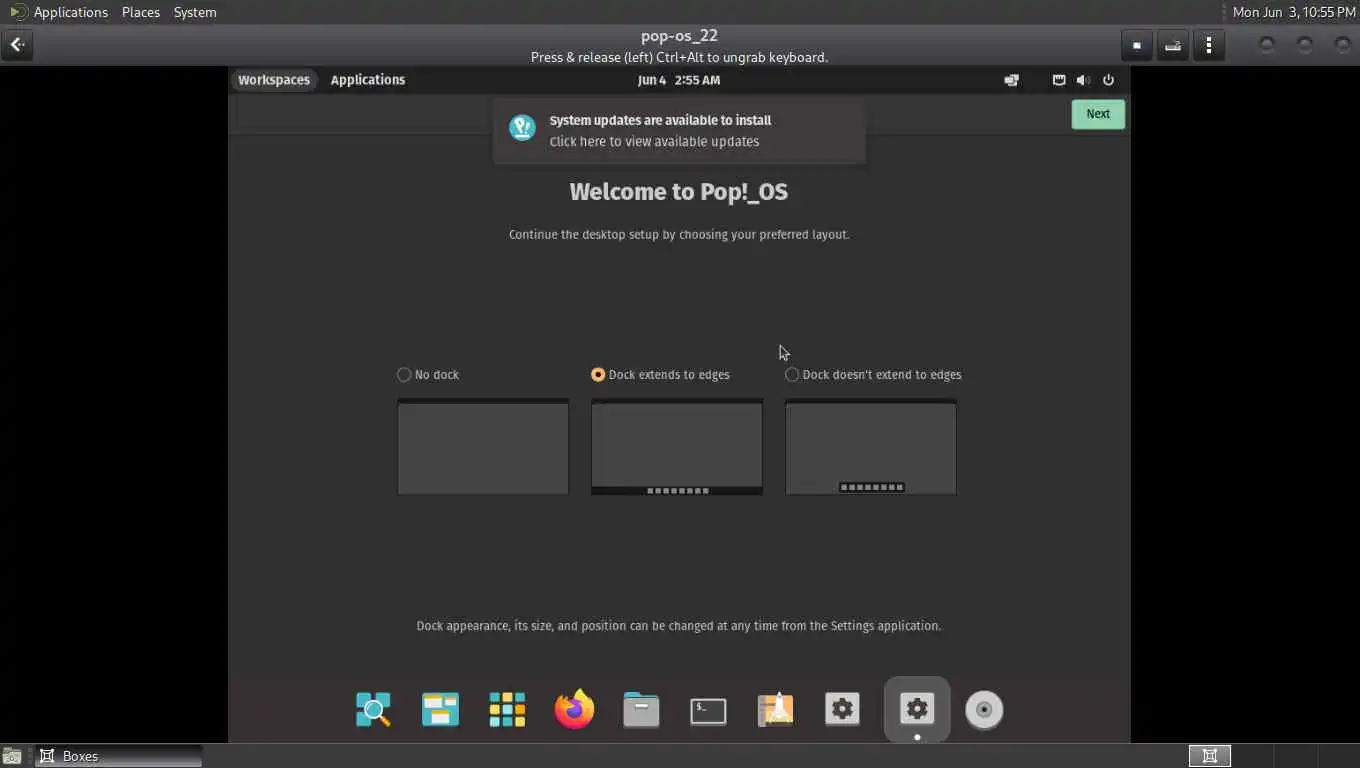Click the small square icon in the Boxes header
This screenshot has height=768, width=1360.
1137,45
